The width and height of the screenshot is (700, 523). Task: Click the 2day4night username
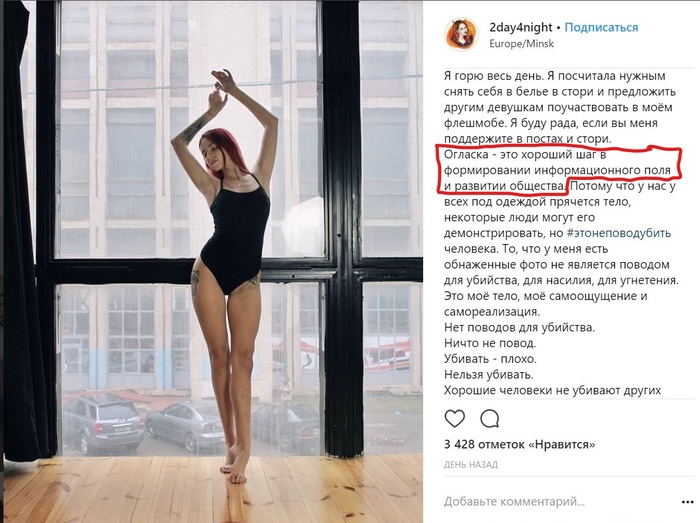coord(521,28)
